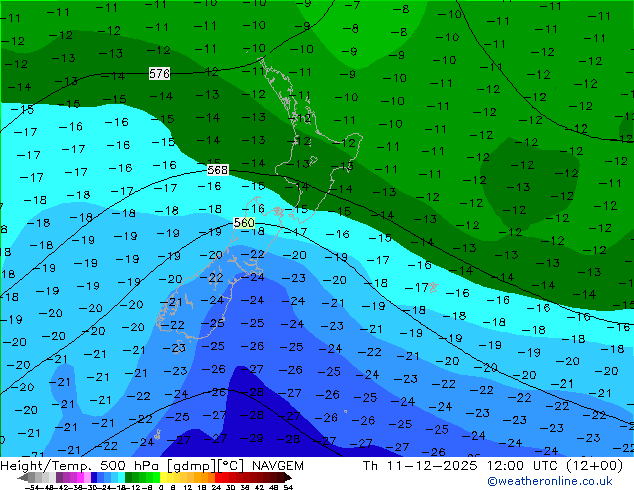Click the magenta swatch in color legend
634x490 pixels.
coord(80,477)
